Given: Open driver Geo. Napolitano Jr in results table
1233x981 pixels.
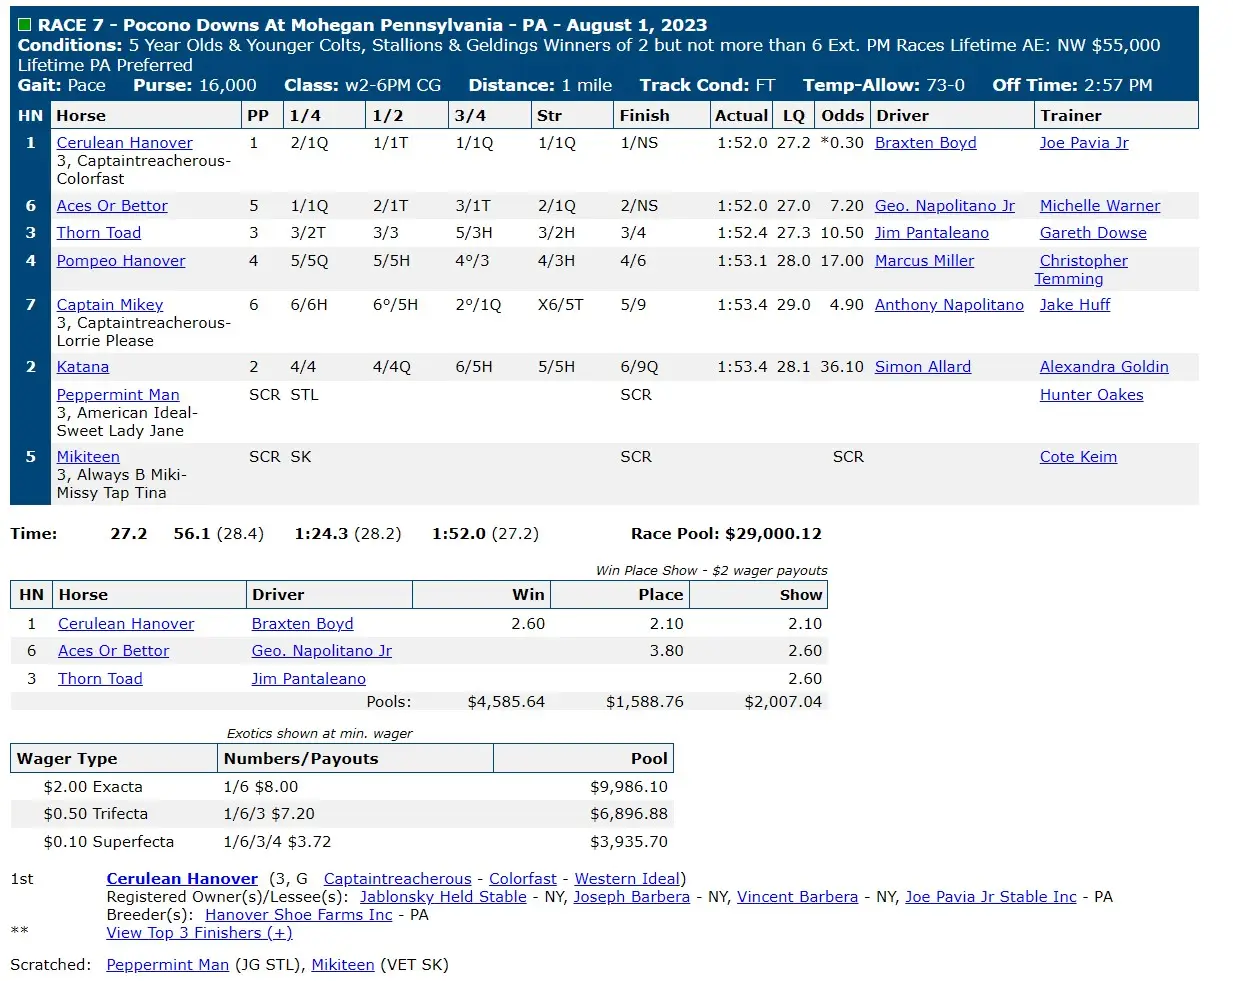Looking at the screenshot, I should (945, 206).
